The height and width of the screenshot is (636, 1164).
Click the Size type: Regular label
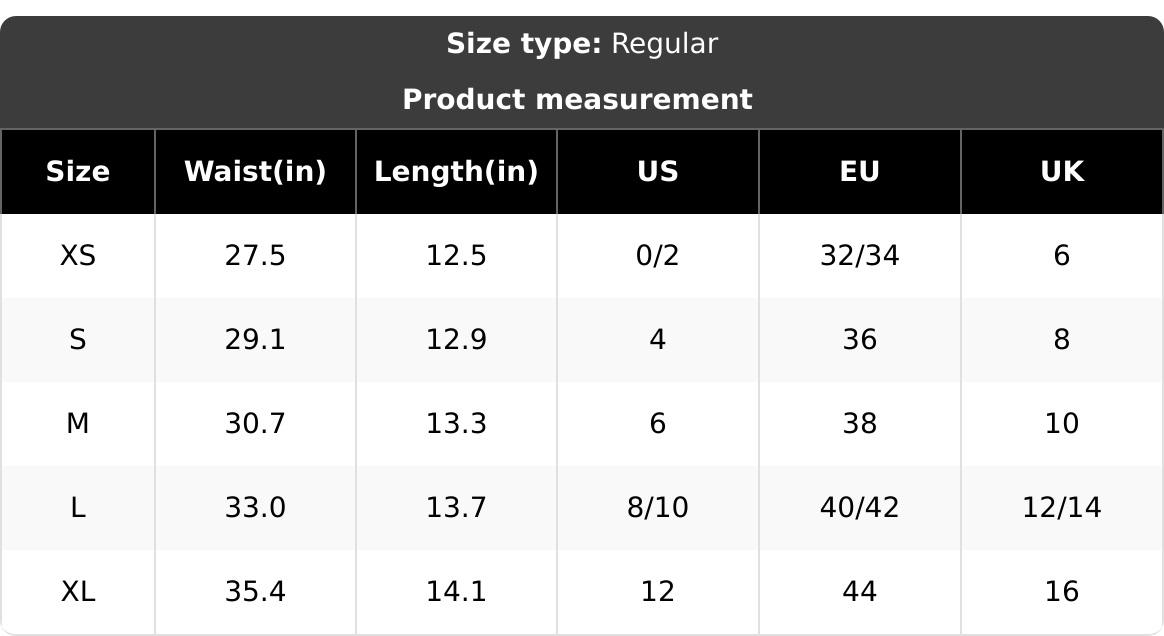582,44
